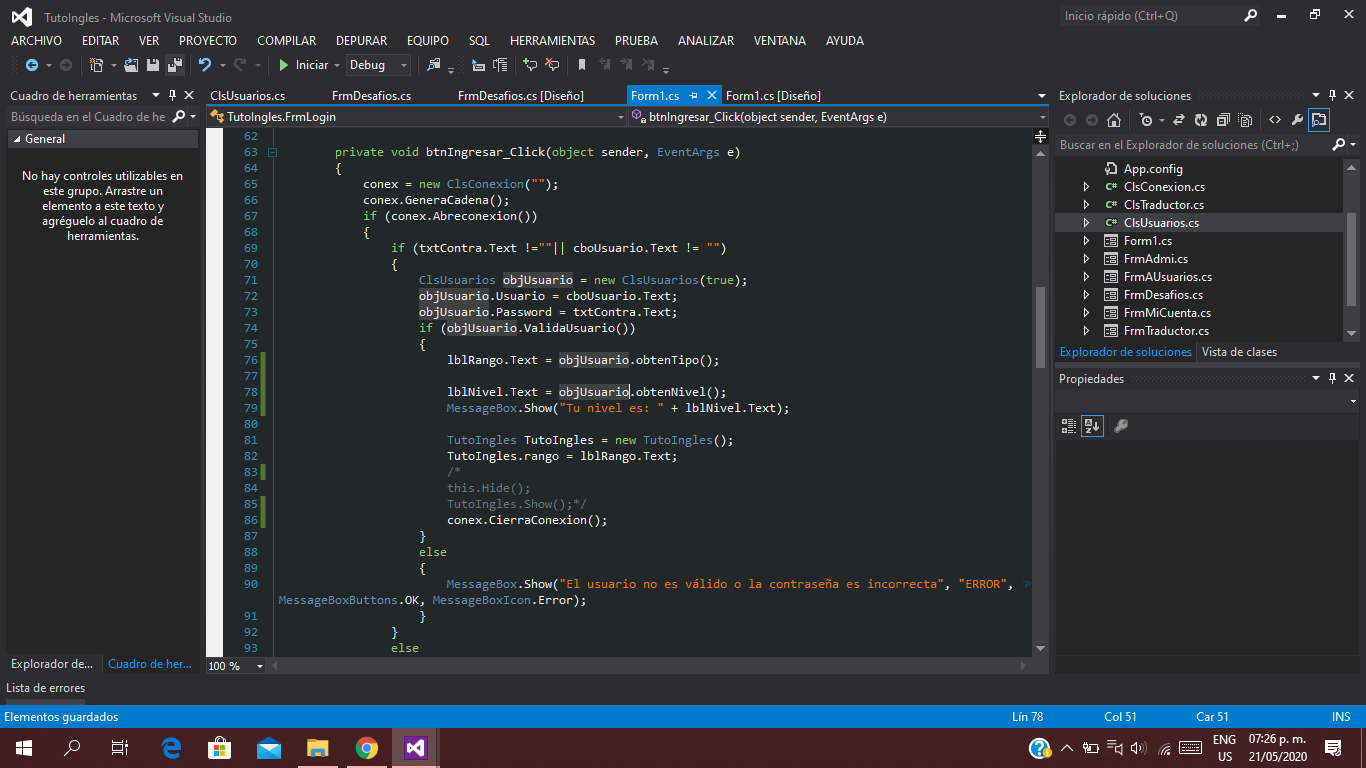Toggle alphabetical sort in Propiedades panel
Viewport: 1366px width, 768px height.
[x=1092, y=426]
